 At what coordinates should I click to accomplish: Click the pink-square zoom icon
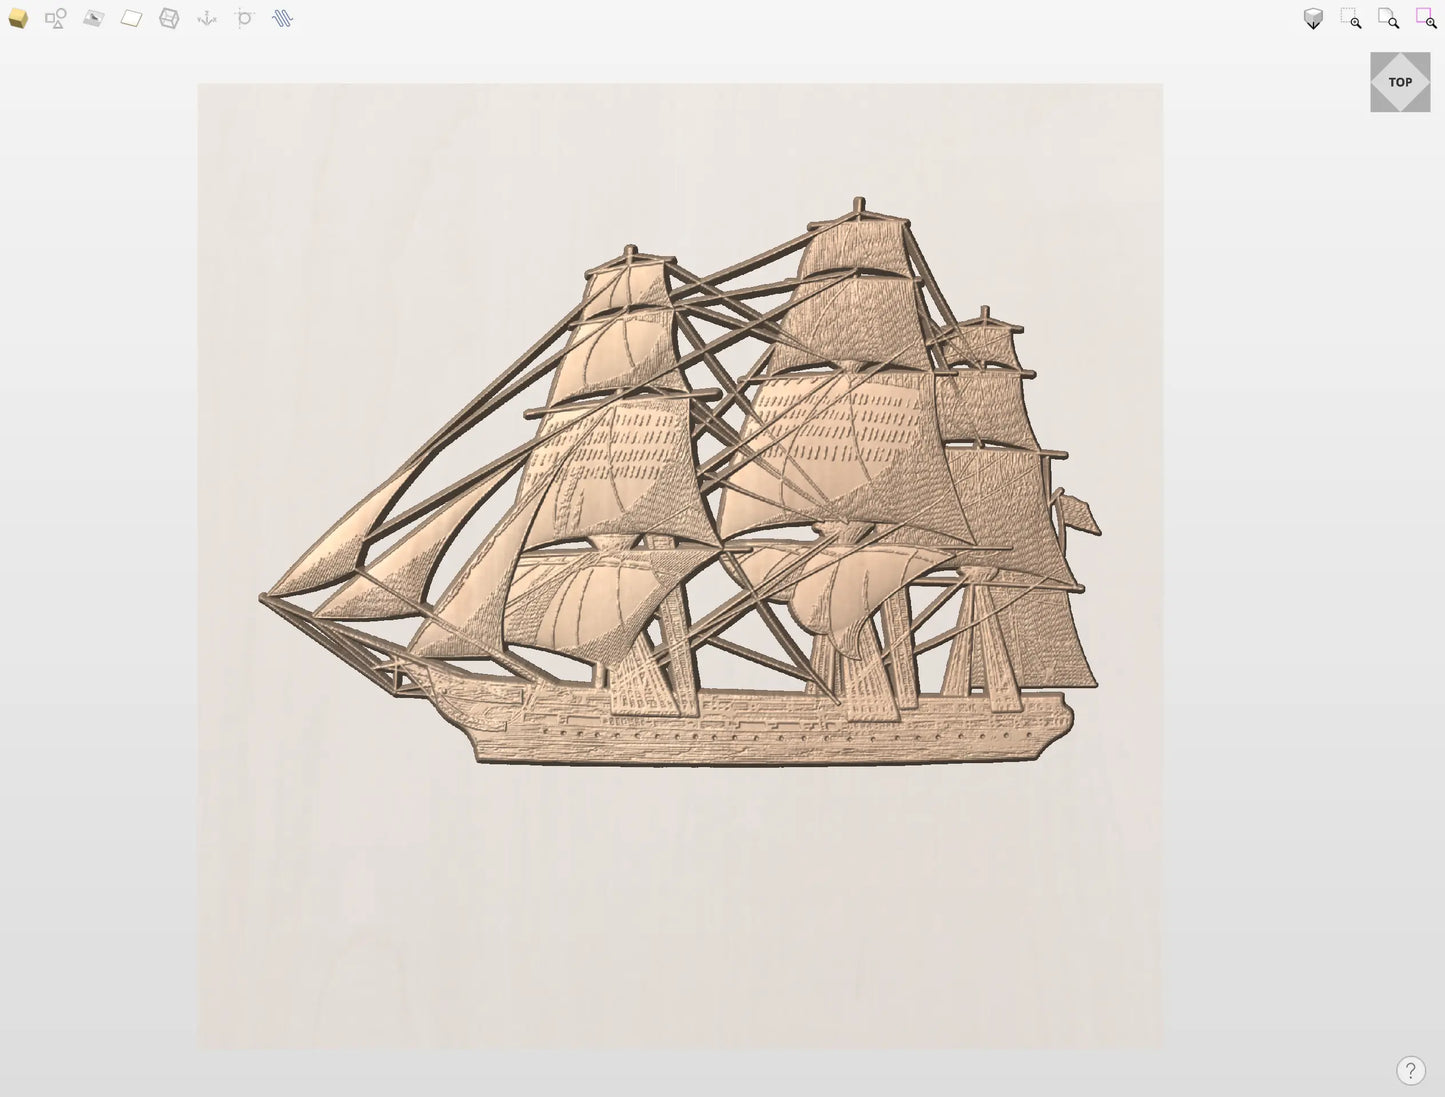pyautogui.click(x=1425, y=19)
